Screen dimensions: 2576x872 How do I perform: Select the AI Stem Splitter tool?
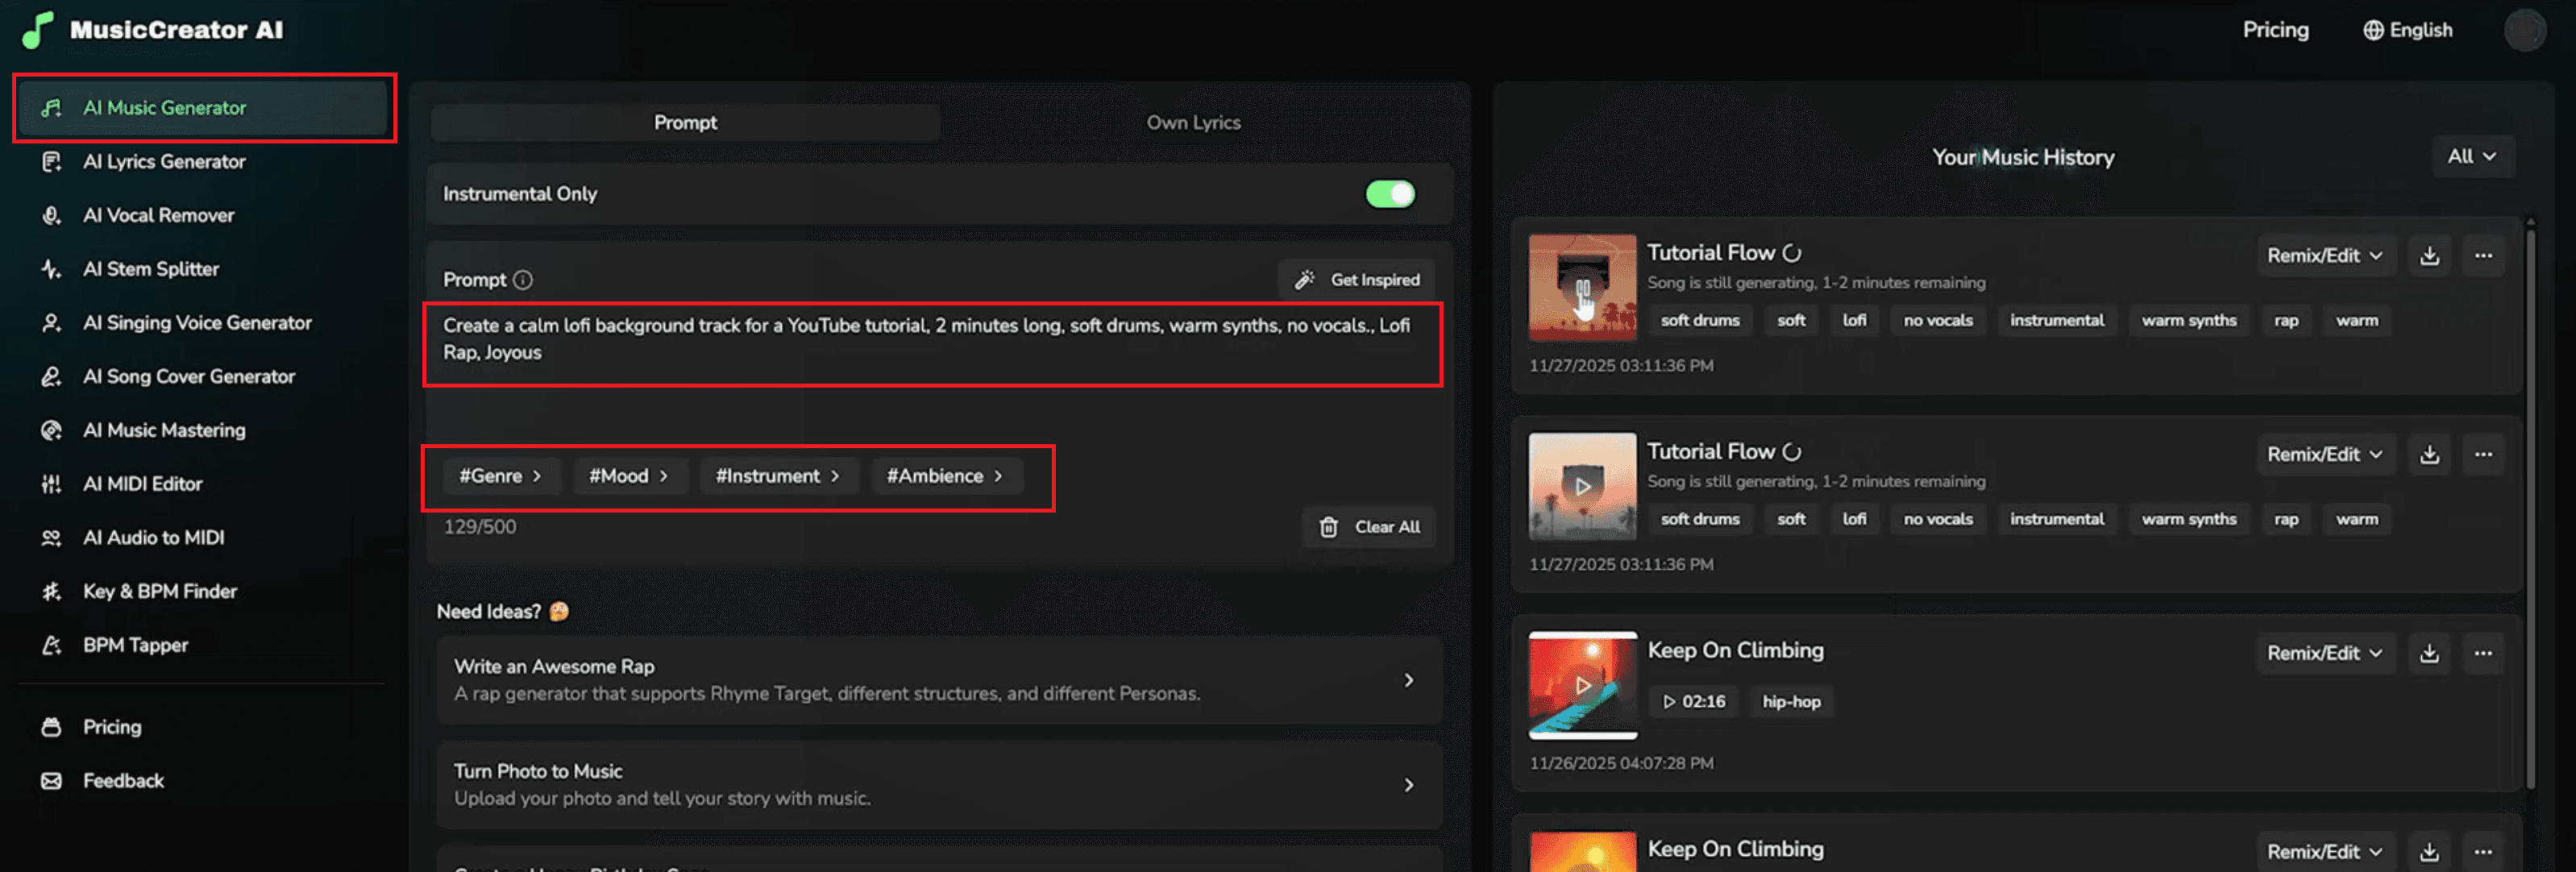(151, 268)
